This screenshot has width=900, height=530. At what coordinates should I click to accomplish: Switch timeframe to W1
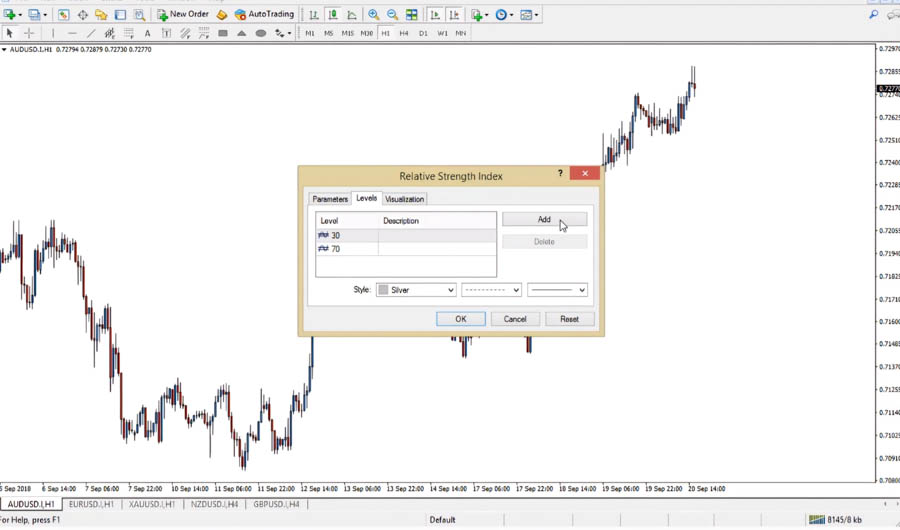click(x=443, y=33)
